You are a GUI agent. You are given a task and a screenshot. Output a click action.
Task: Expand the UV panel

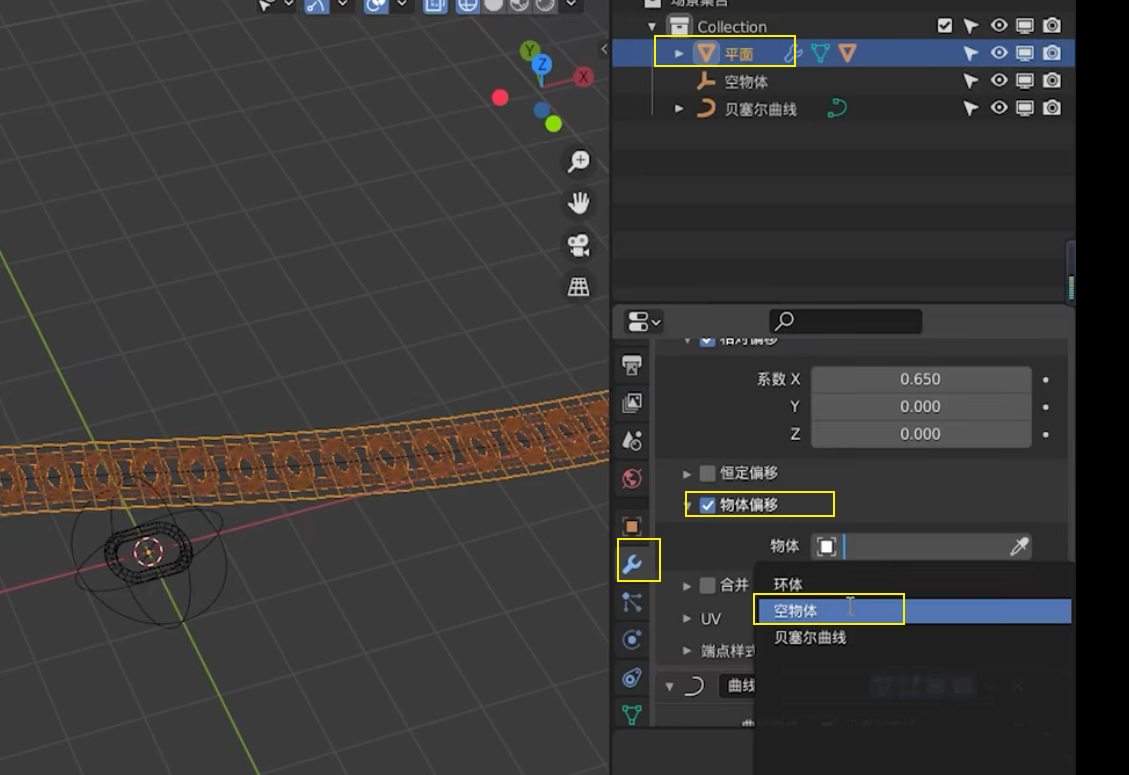pos(687,618)
